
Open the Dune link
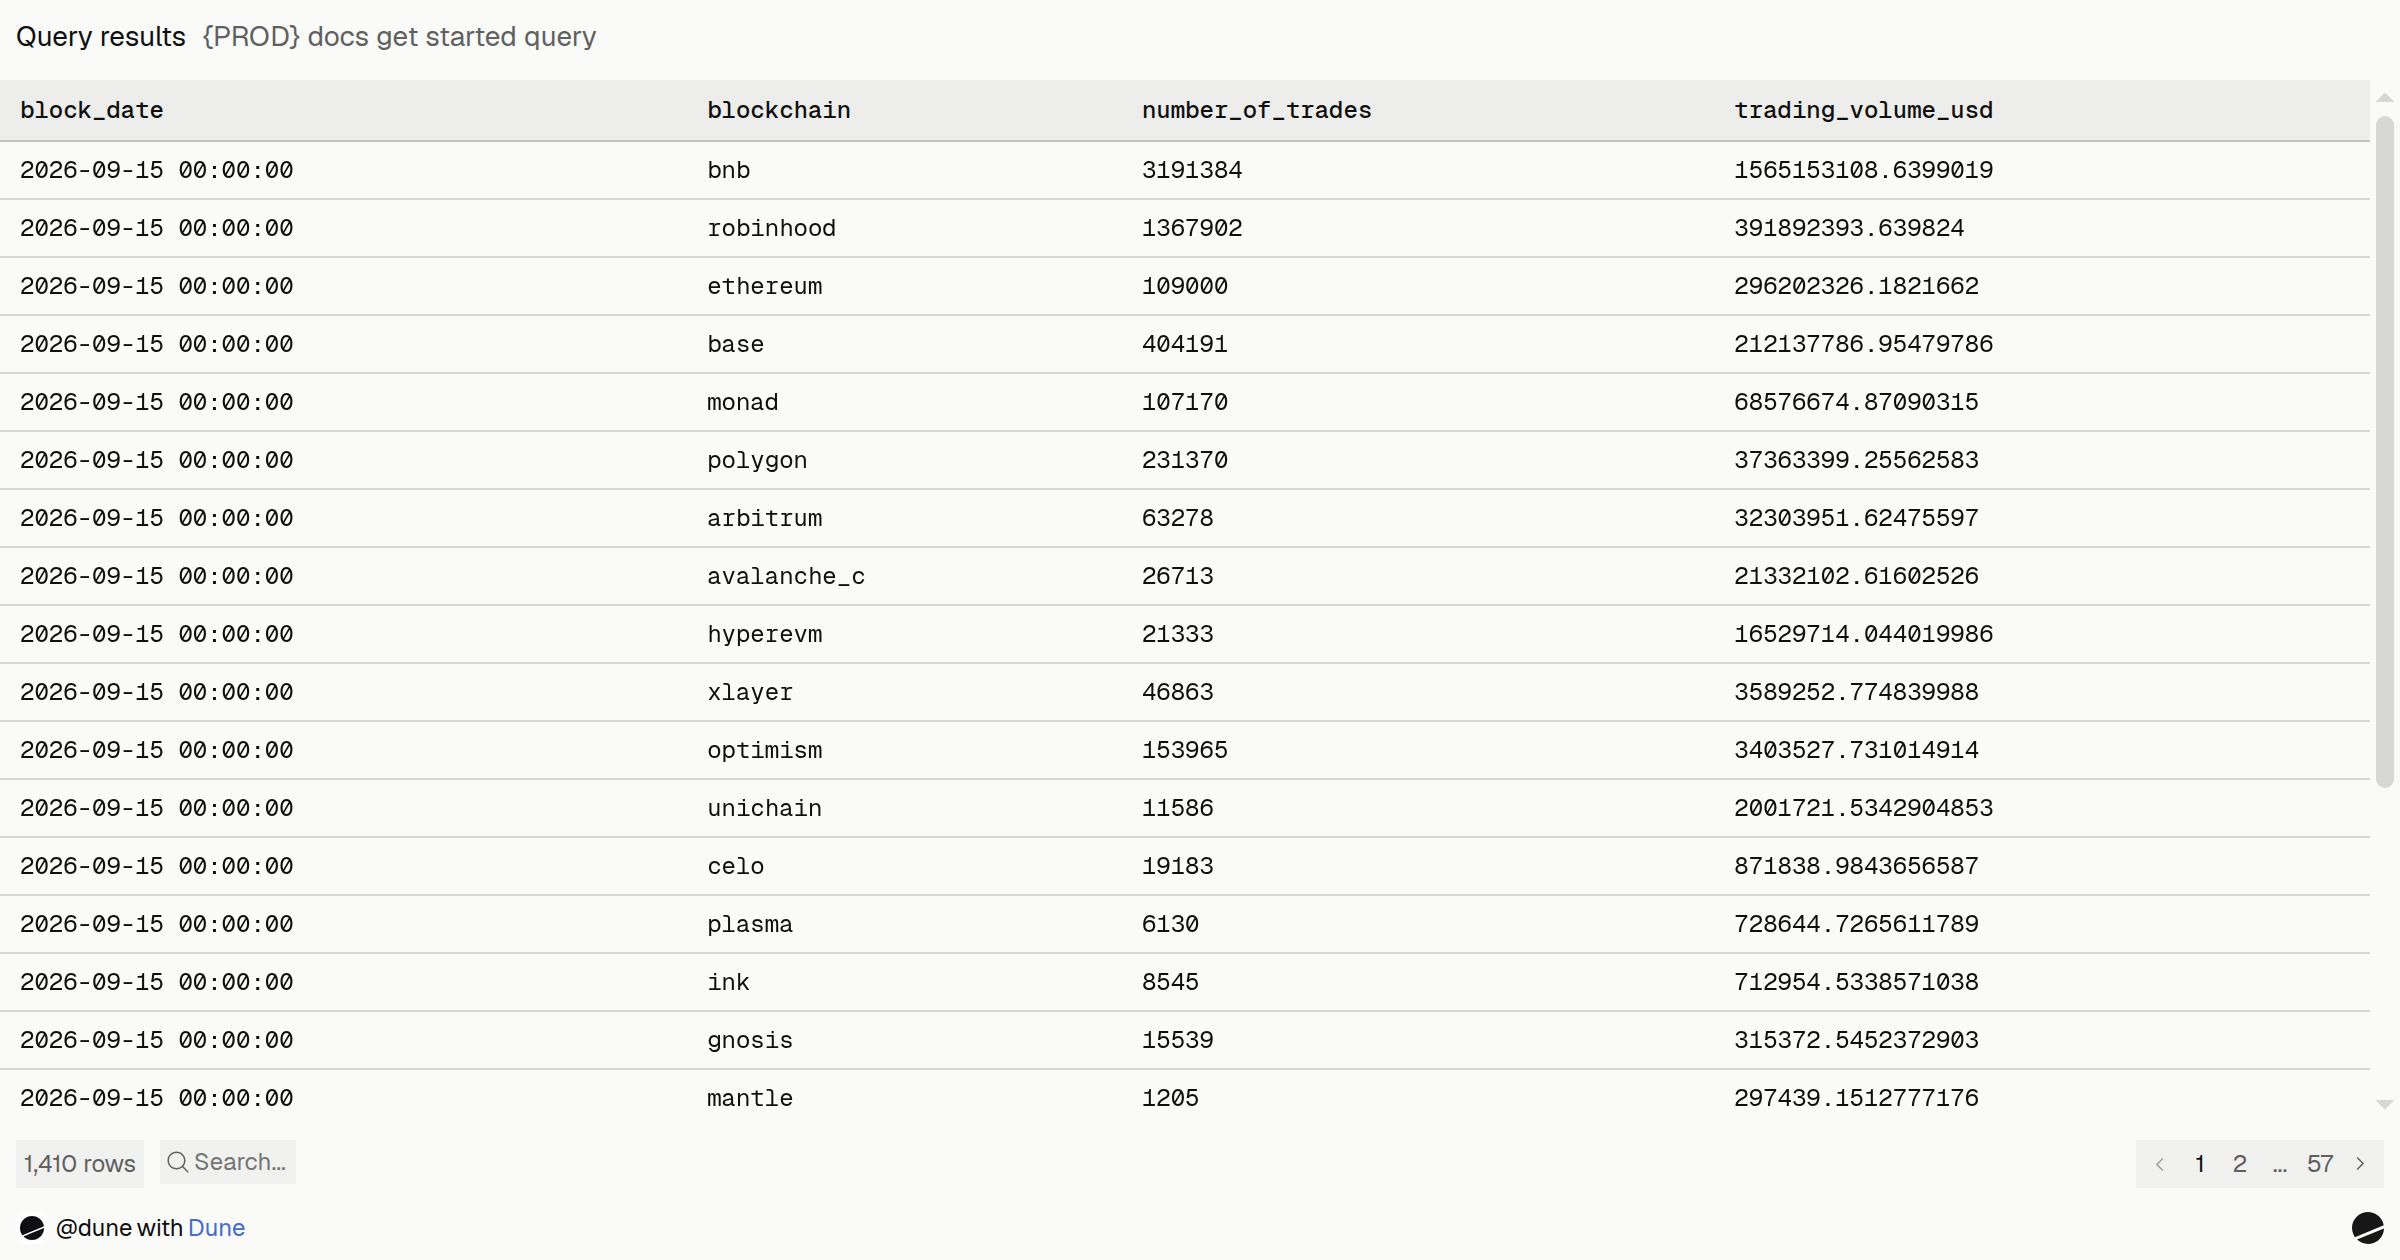[x=216, y=1228]
